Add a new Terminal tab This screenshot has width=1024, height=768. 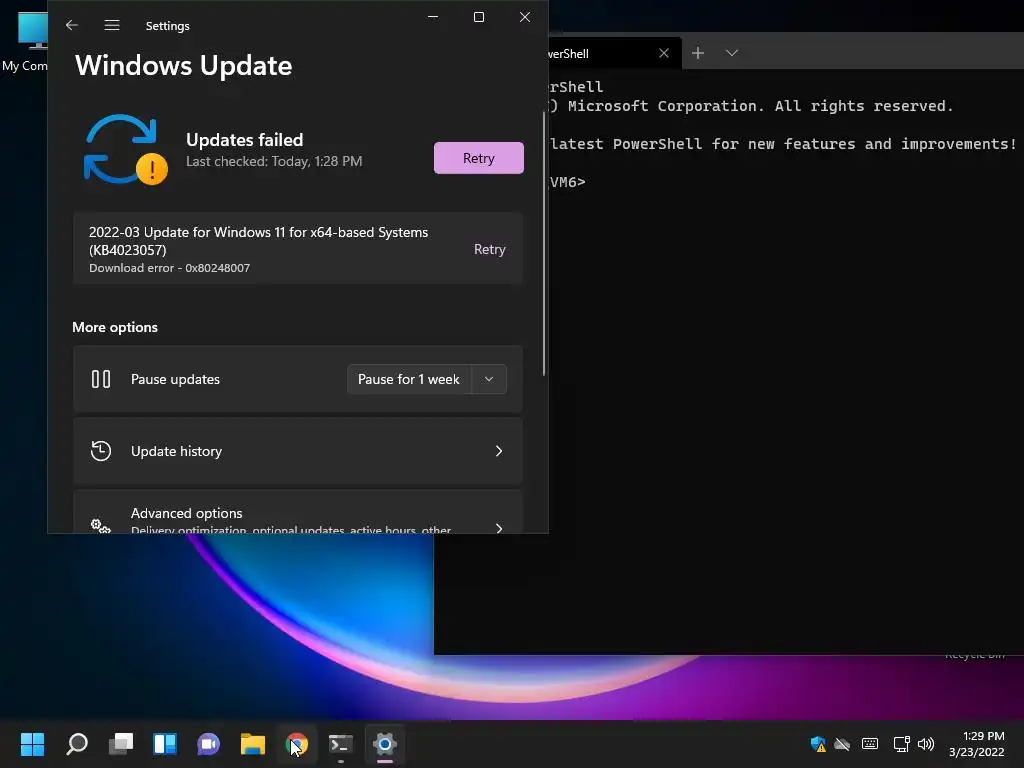[697, 53]
